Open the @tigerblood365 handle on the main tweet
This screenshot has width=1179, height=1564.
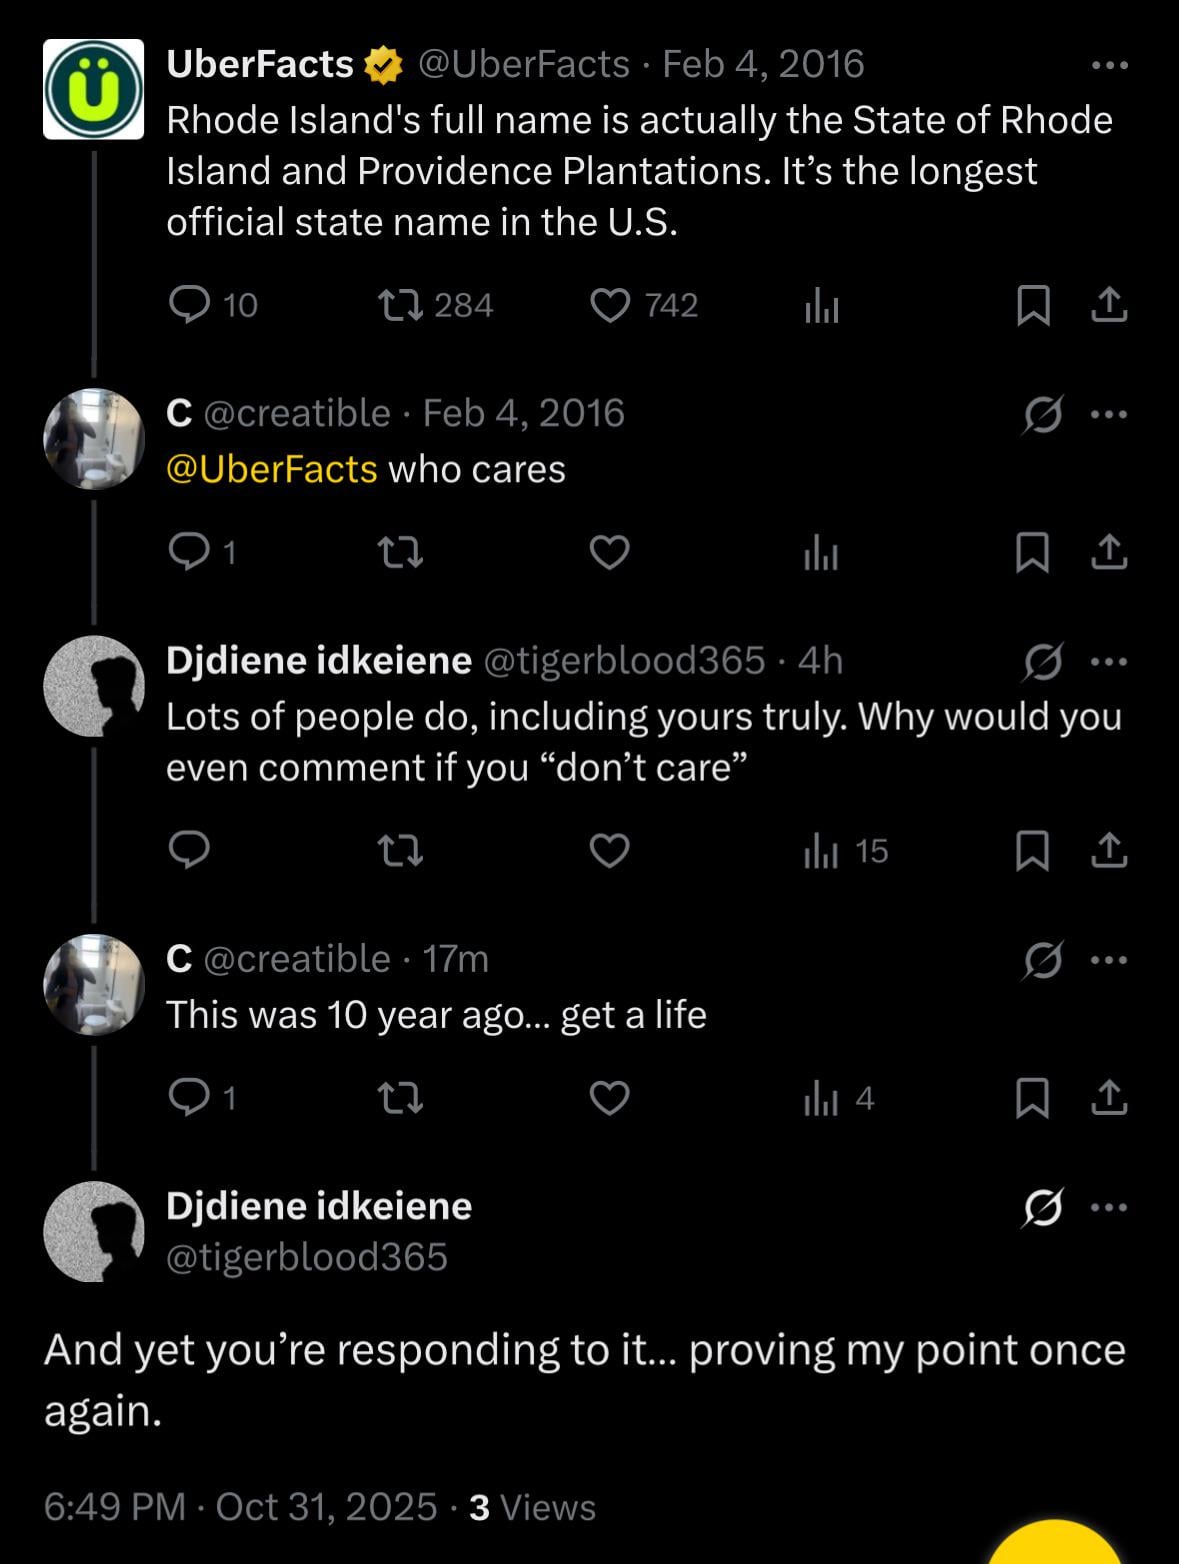[306, 1258]
